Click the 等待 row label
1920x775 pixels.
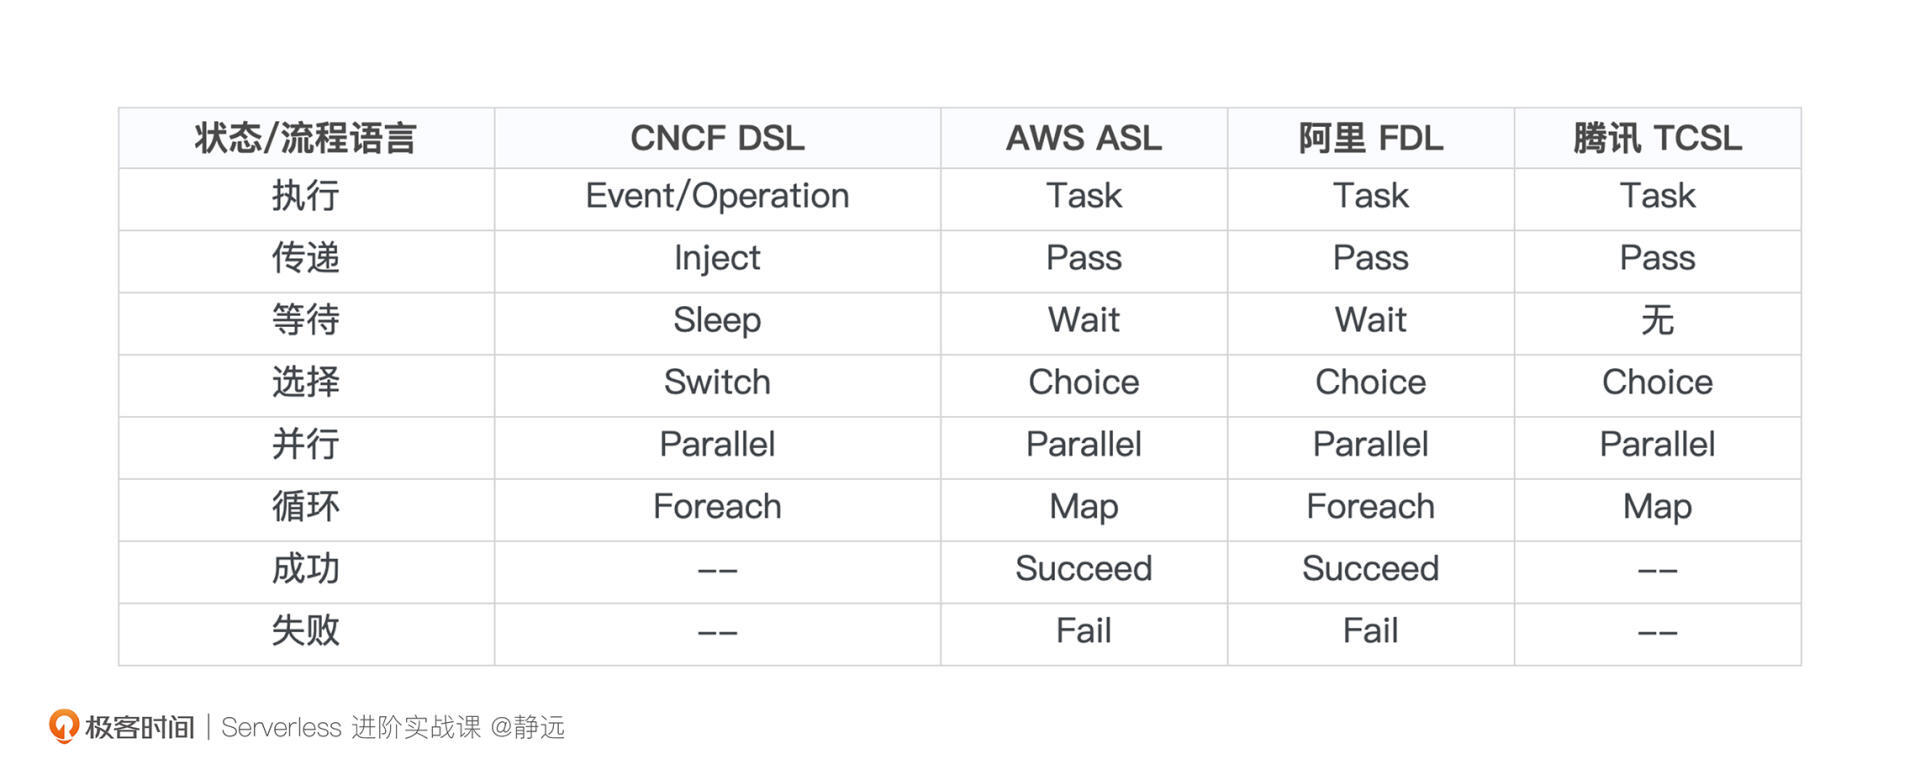(x=306, y=320)
